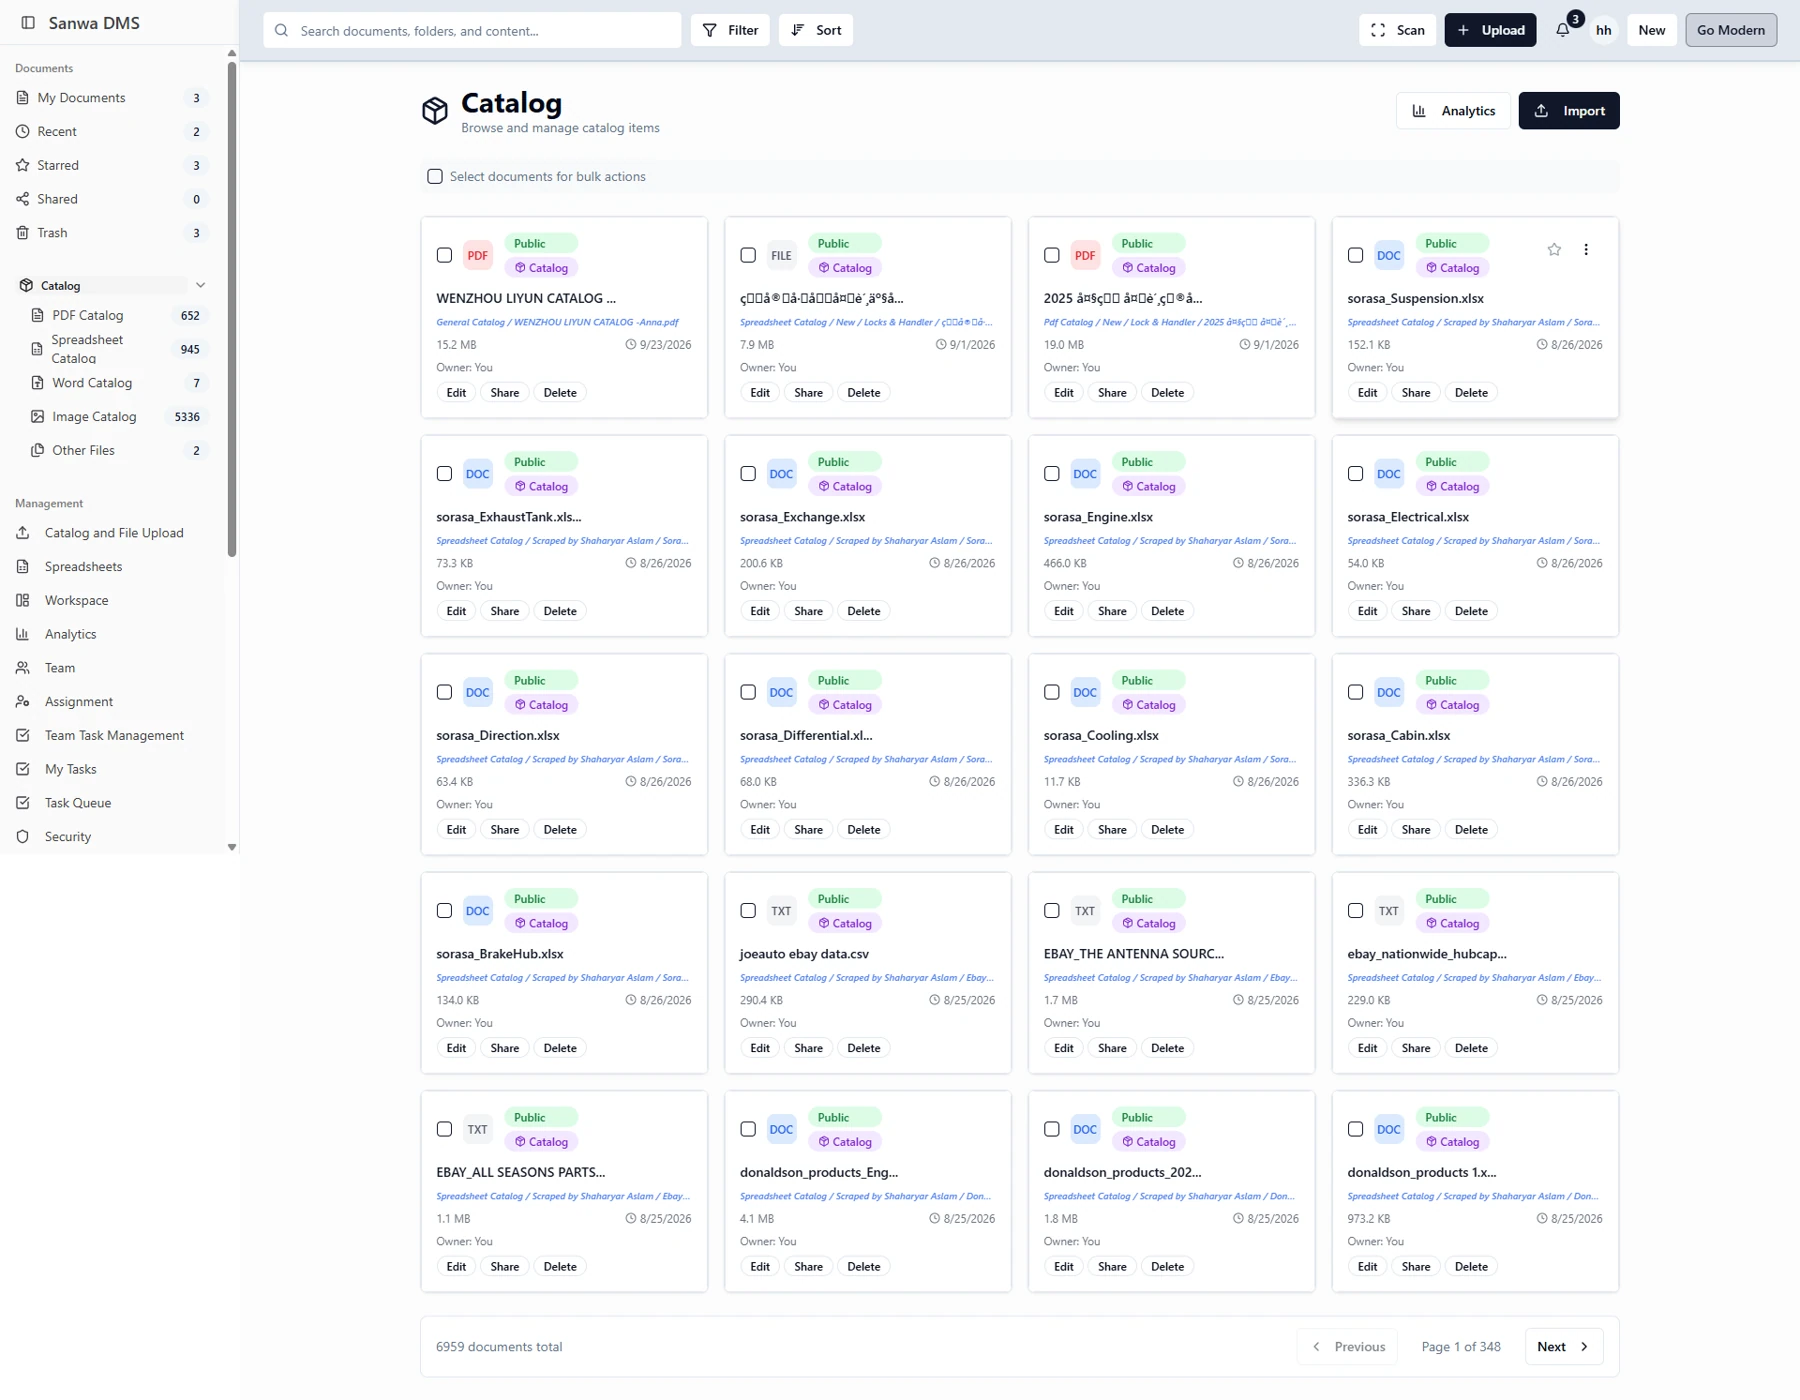Click the Security shield icon in sidebar
1800x1400 pixels.
(x=23, y=837)
